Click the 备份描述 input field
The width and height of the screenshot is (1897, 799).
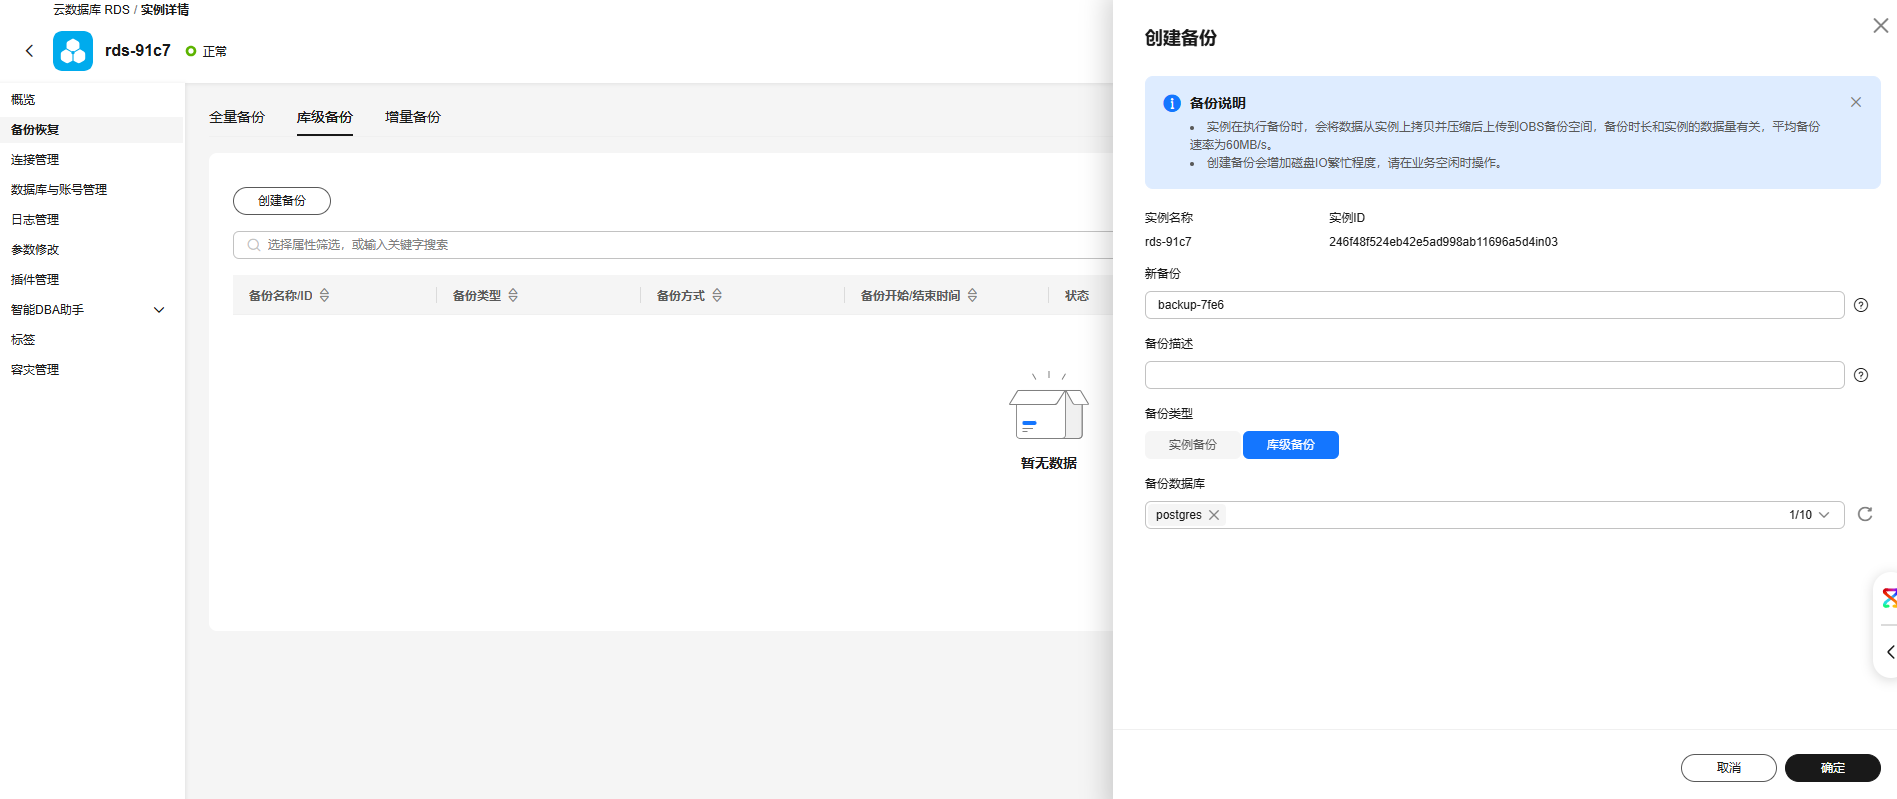coord(1494,375)
